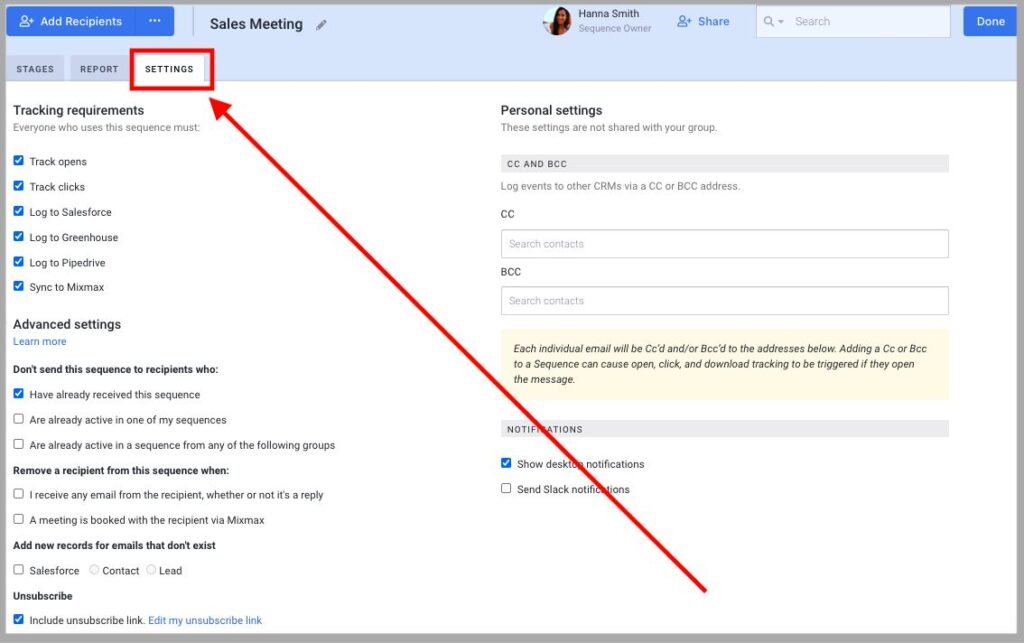Enable Are already active in my sequences
Image resolution: width=1024 pixels, height=643 pixels.
point(18,419)
